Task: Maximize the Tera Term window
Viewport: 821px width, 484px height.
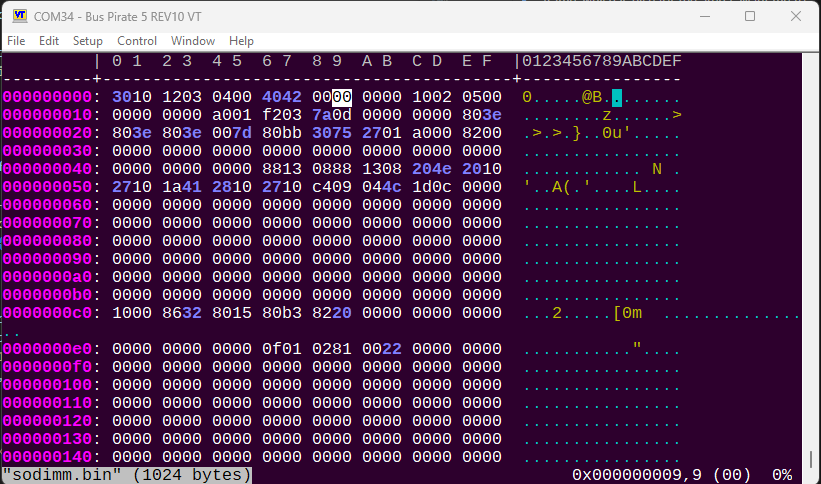Action: pos(750,16)
